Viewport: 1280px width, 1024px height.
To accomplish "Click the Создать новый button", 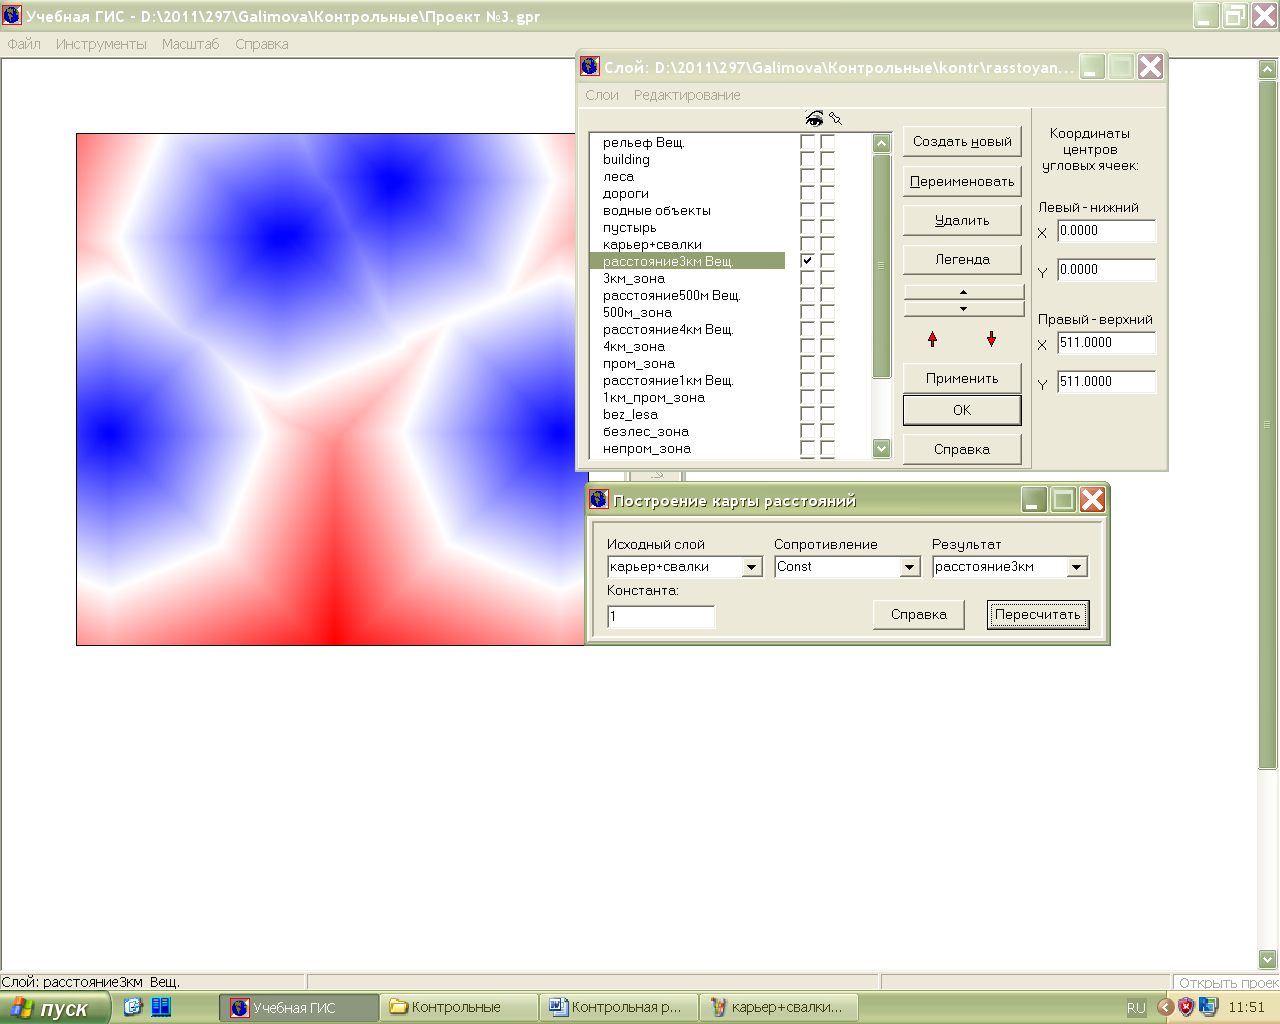I will (x=962, y=141).
